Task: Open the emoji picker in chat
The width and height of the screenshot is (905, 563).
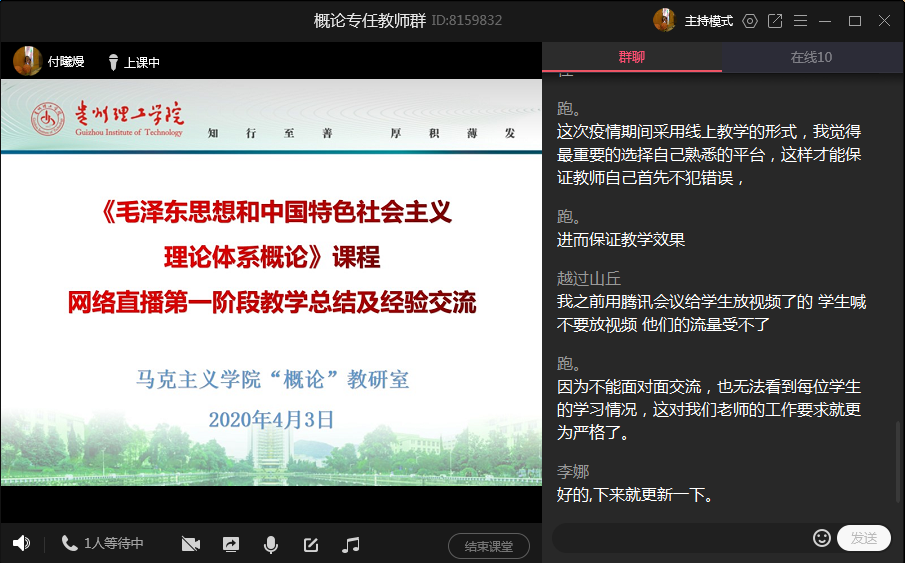Action: (x=822, y=538)
